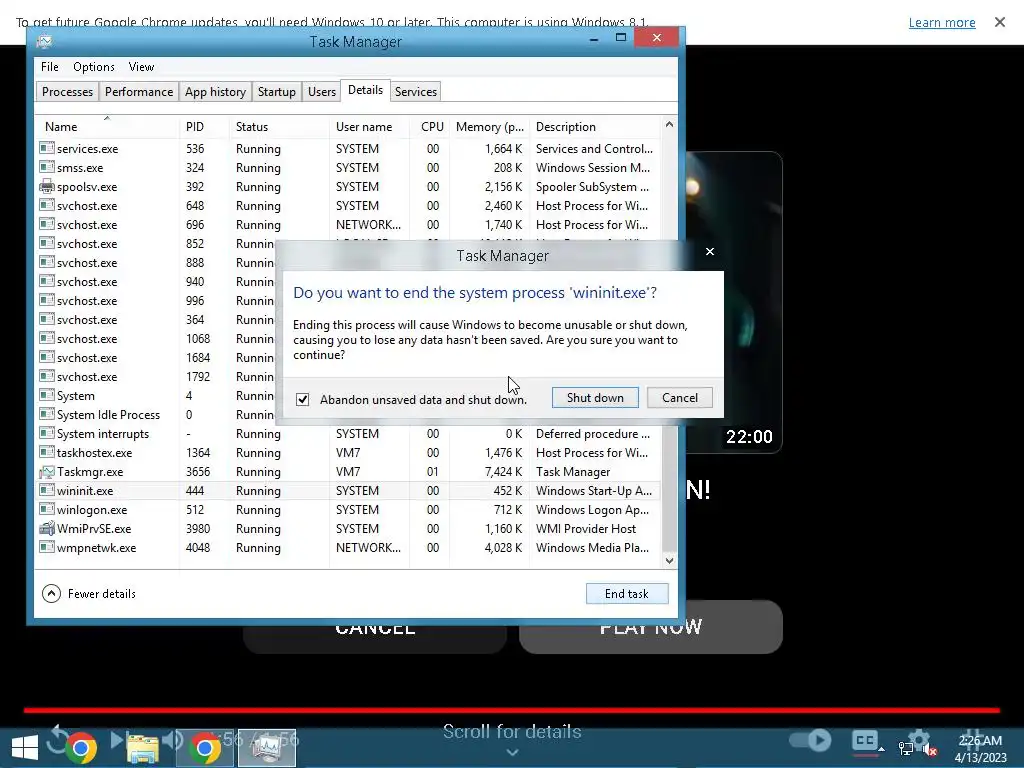Click Cancel in the wininit.exe dialog
This screenshot has width=1024, height=768.
point(680,398)
